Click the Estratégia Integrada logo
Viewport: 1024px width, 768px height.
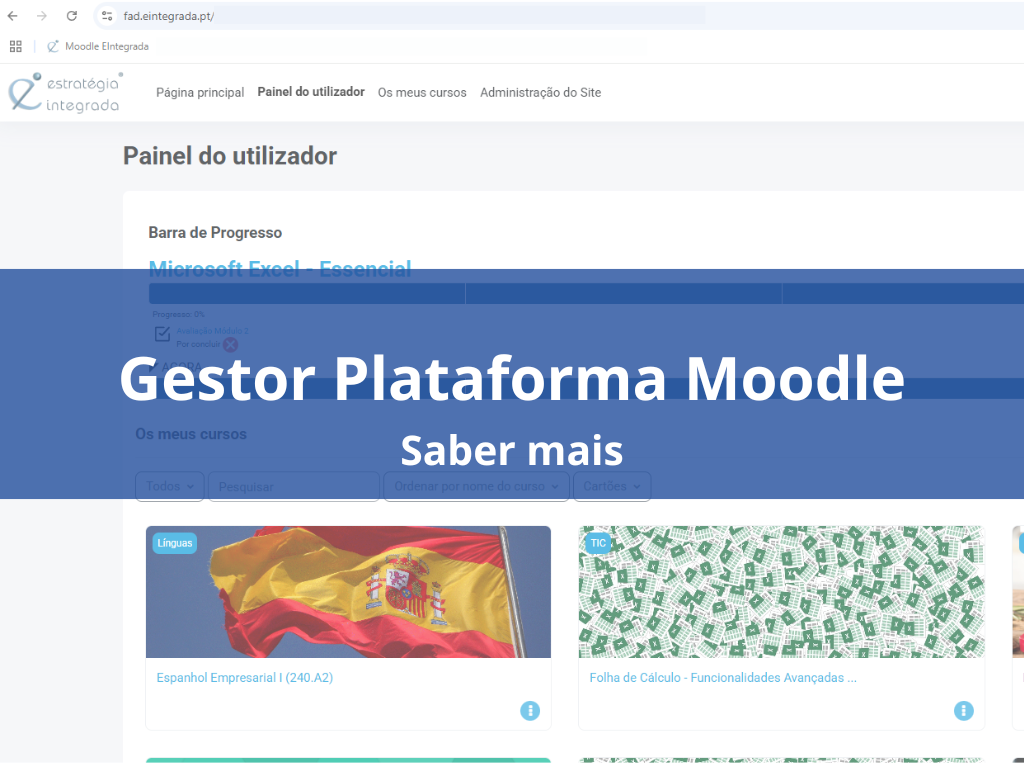coord(66,92)
